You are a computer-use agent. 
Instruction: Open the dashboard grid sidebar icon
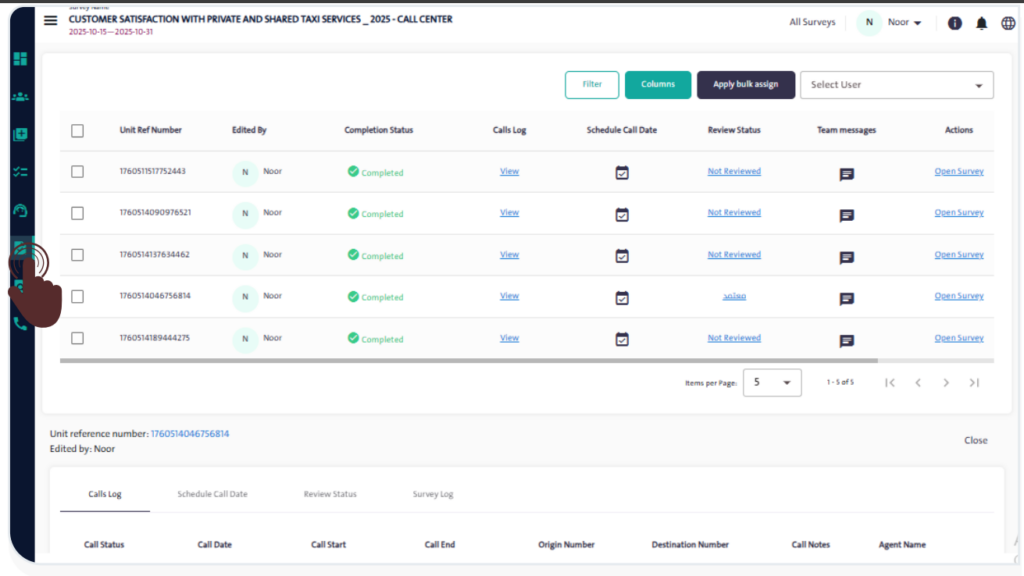click(20, 59)
